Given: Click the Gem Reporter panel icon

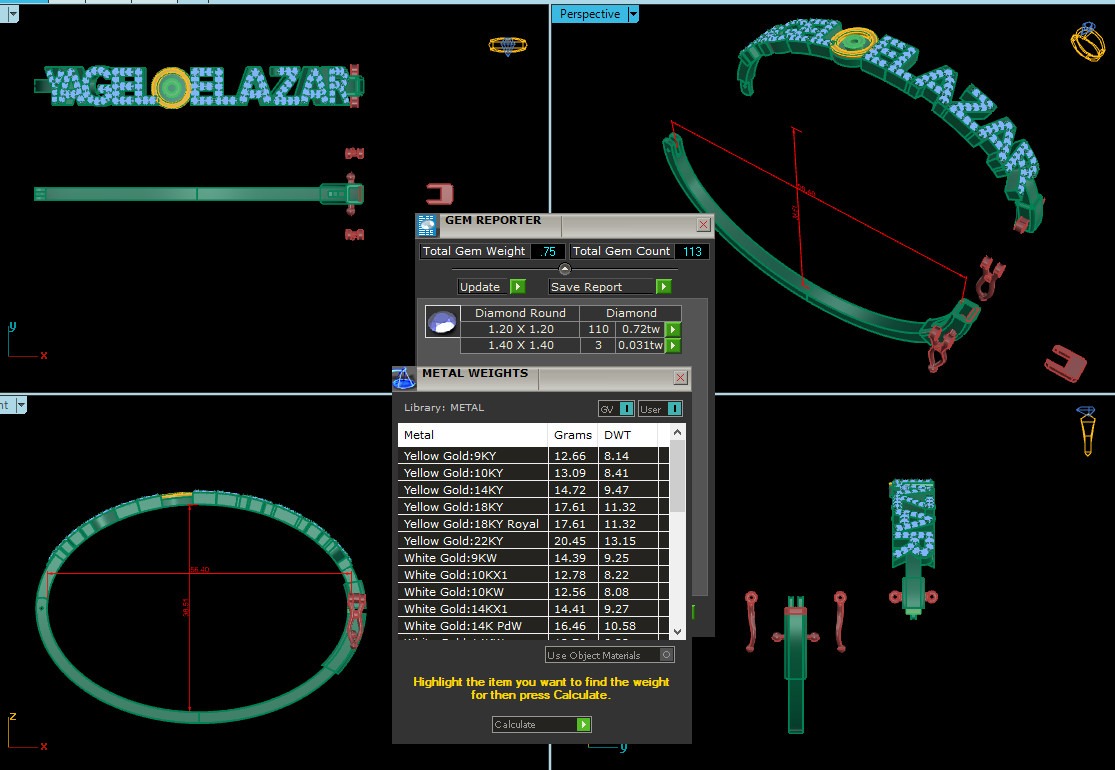Looking at the screenshot, I should pyautogui.click(x=428, y=224).
